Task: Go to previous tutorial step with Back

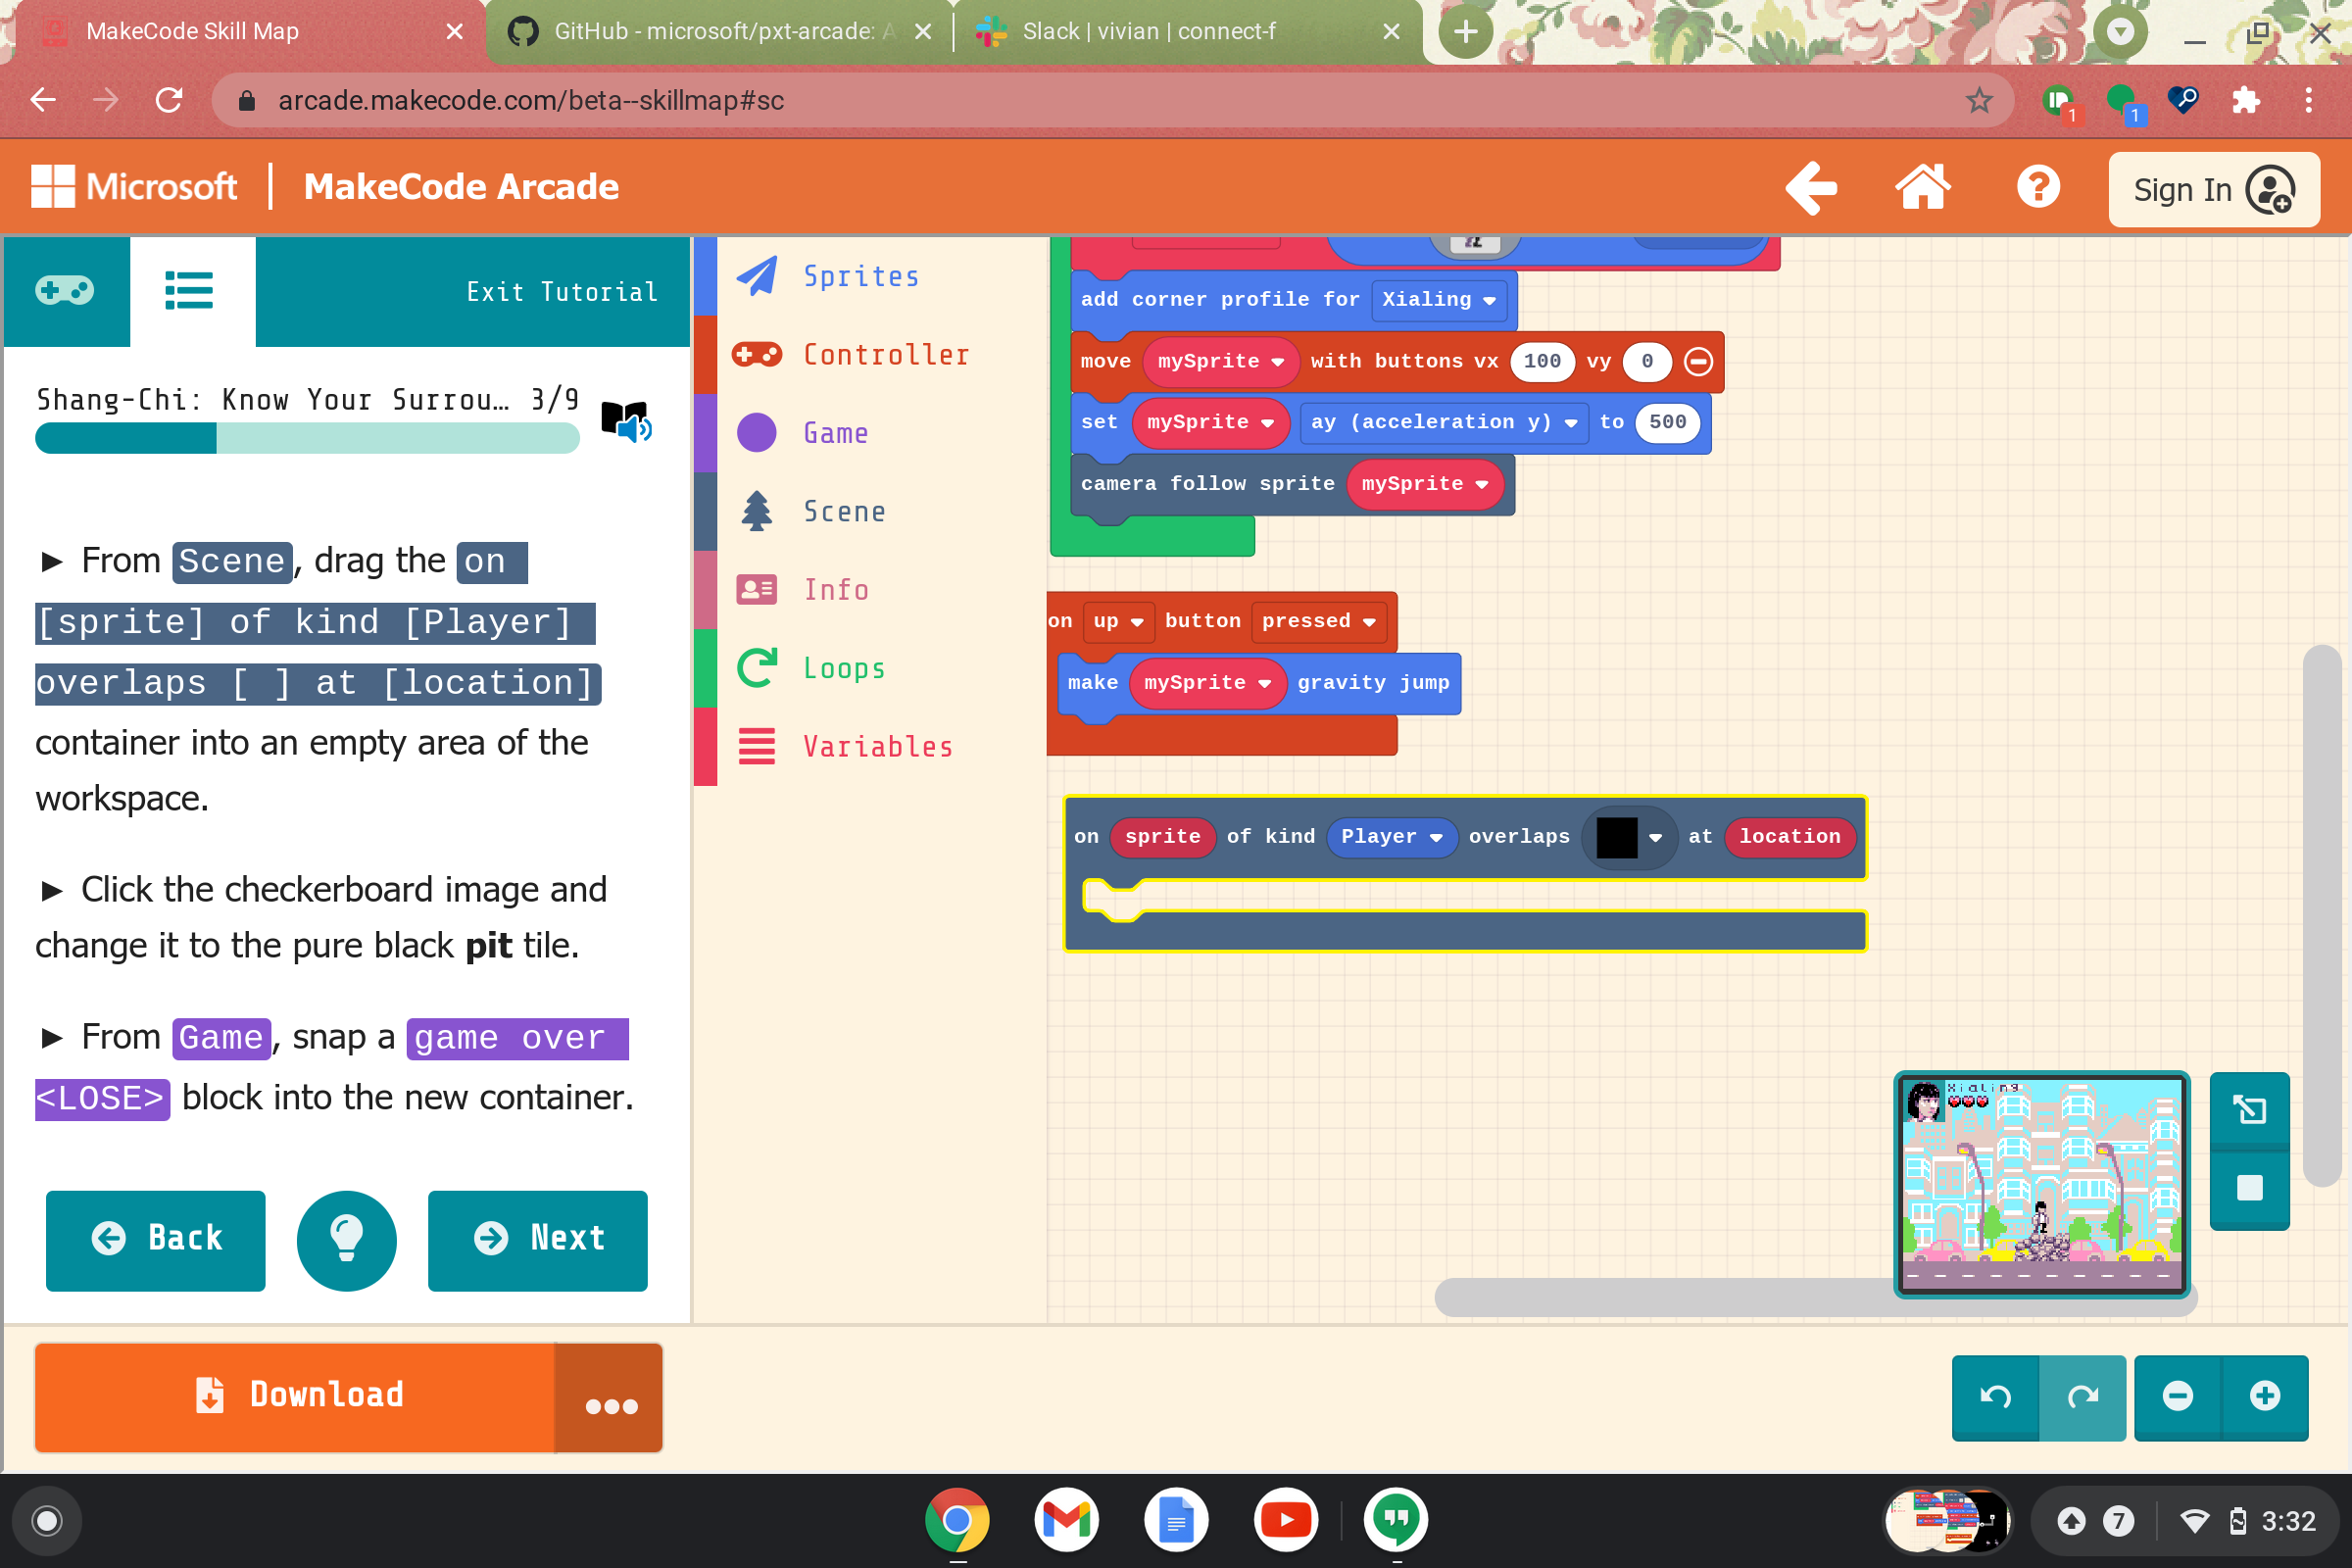Action: 156,1240
